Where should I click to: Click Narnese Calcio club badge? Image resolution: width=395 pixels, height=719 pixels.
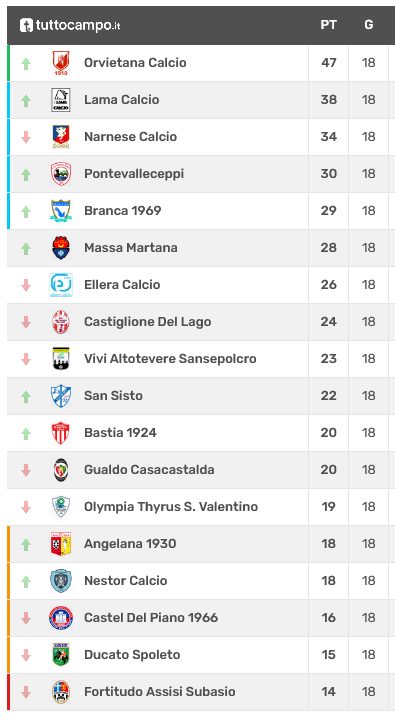tap(61, 137)
